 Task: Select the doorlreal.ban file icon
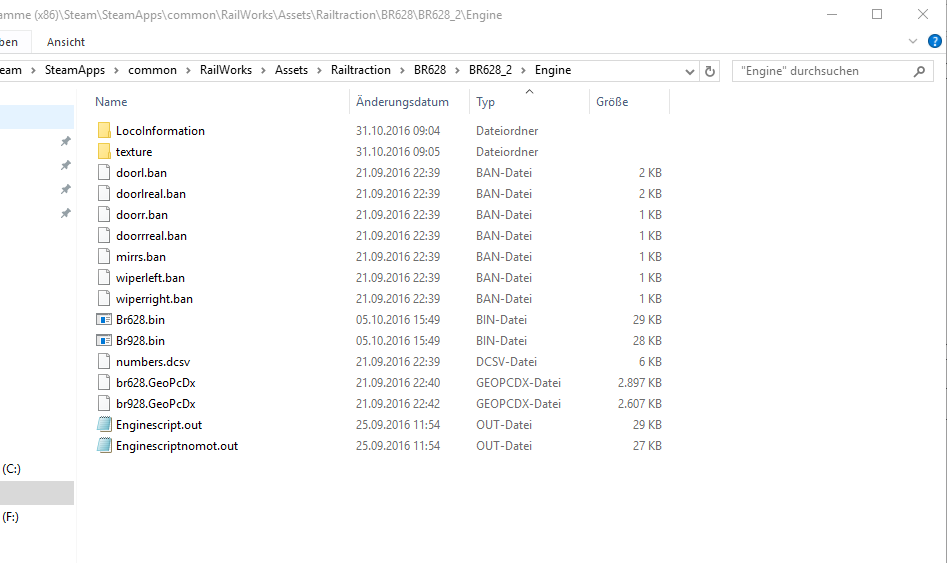tap(104, 194)
